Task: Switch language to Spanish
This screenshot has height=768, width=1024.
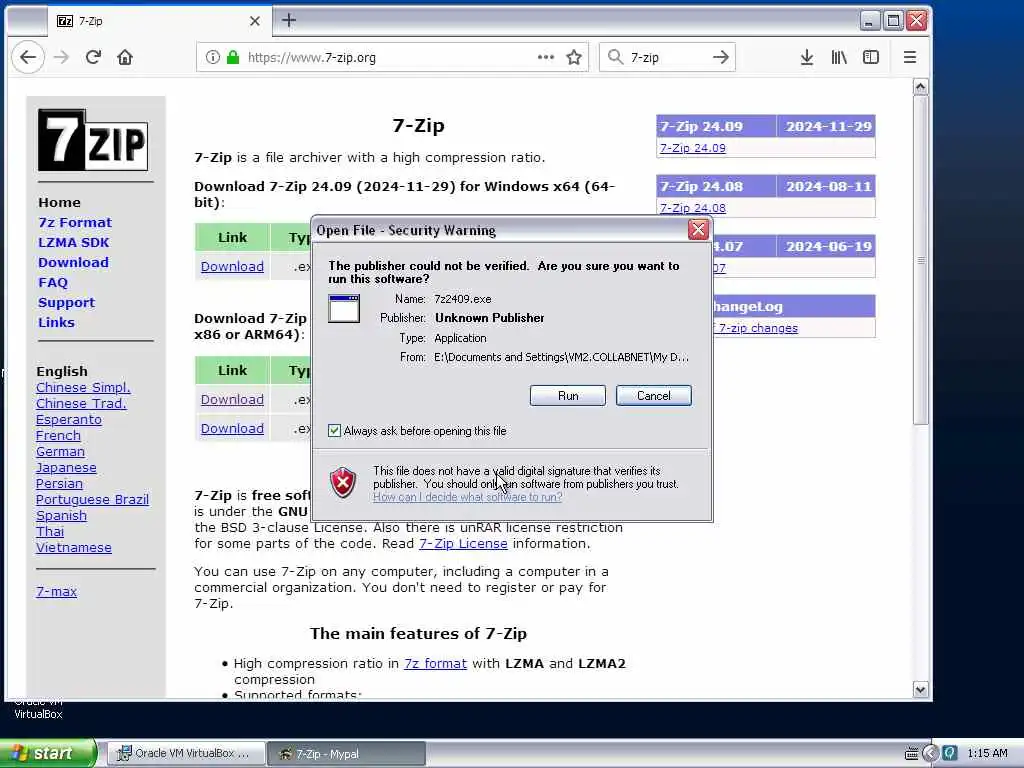Action: 61,515
